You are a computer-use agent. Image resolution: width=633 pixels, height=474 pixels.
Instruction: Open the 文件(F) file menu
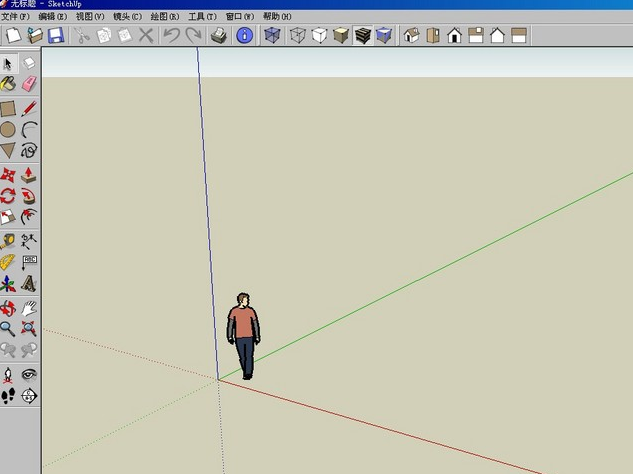click(x=16, y=17)
